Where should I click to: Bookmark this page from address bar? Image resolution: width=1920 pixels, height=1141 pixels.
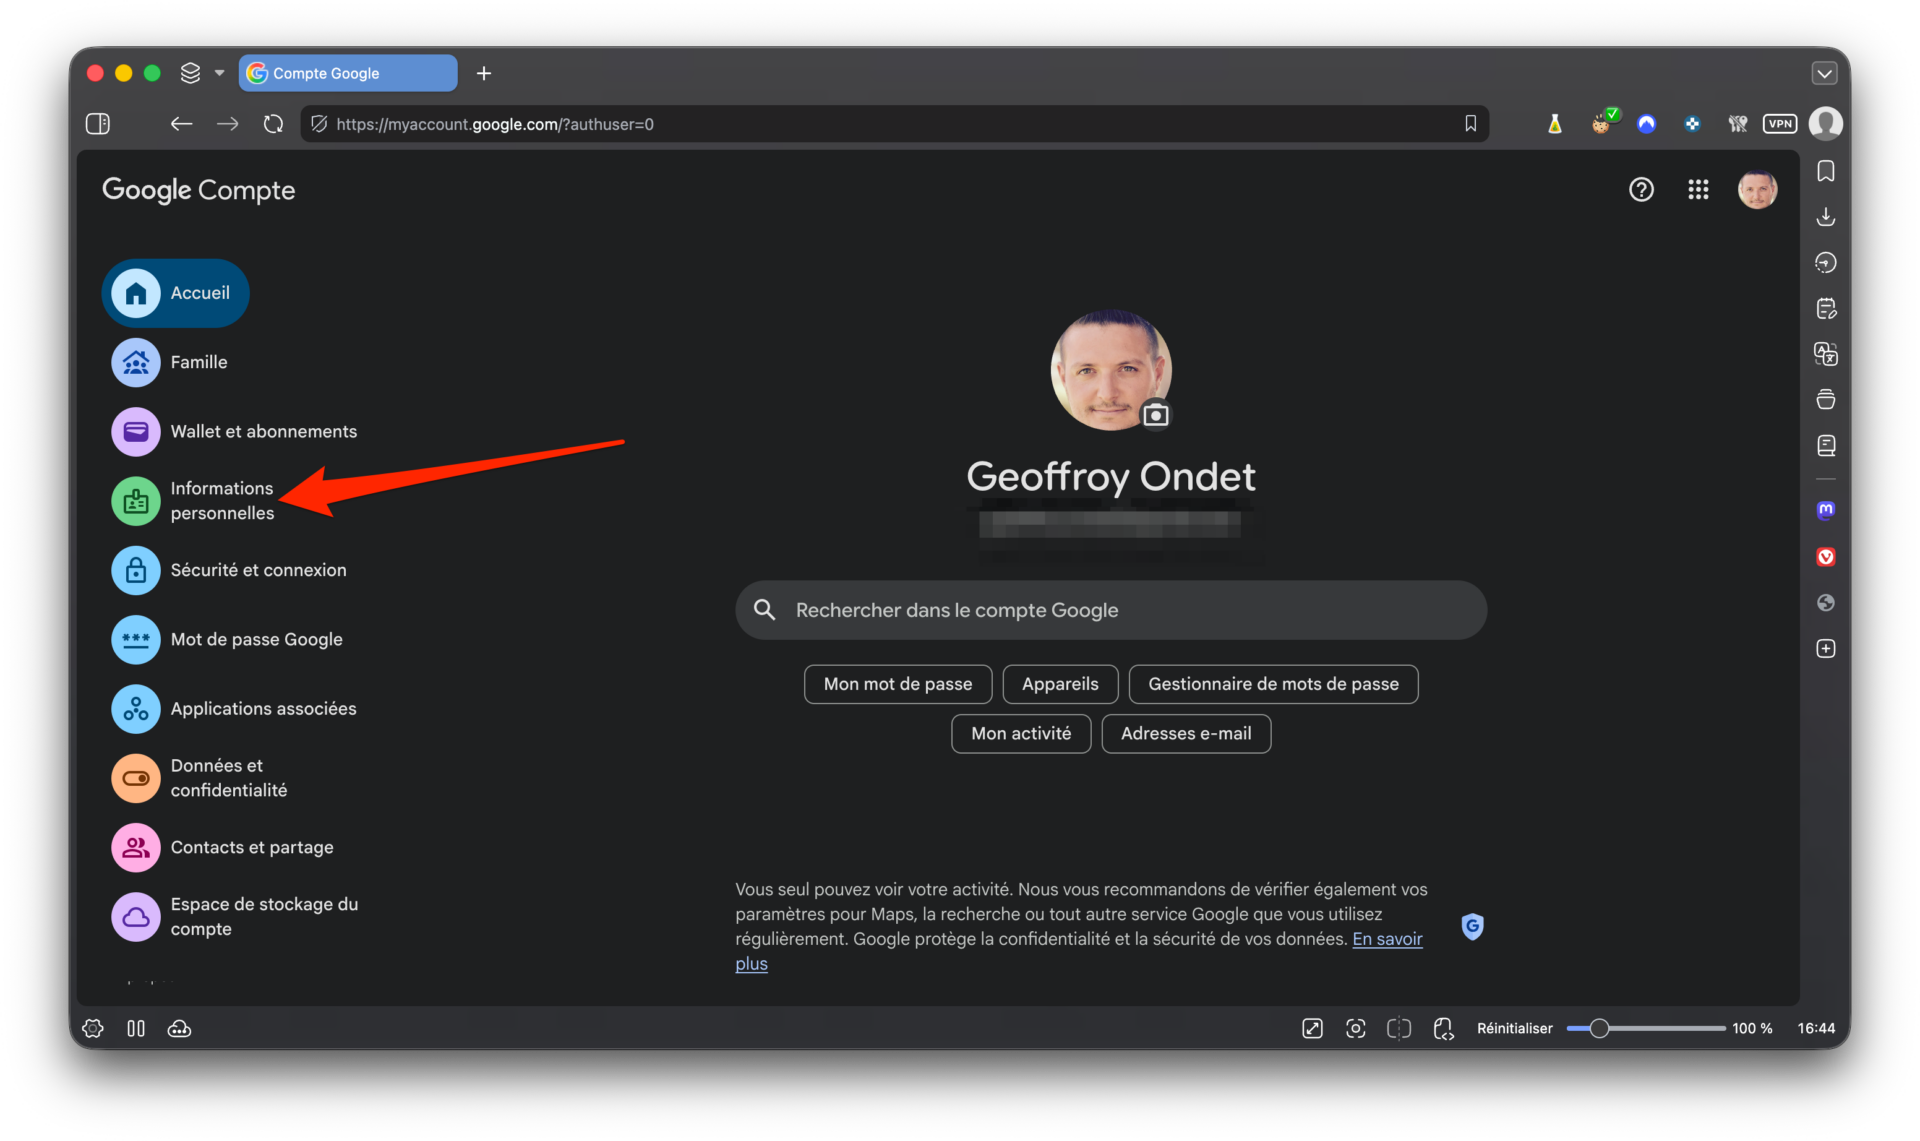(1470, 124)
